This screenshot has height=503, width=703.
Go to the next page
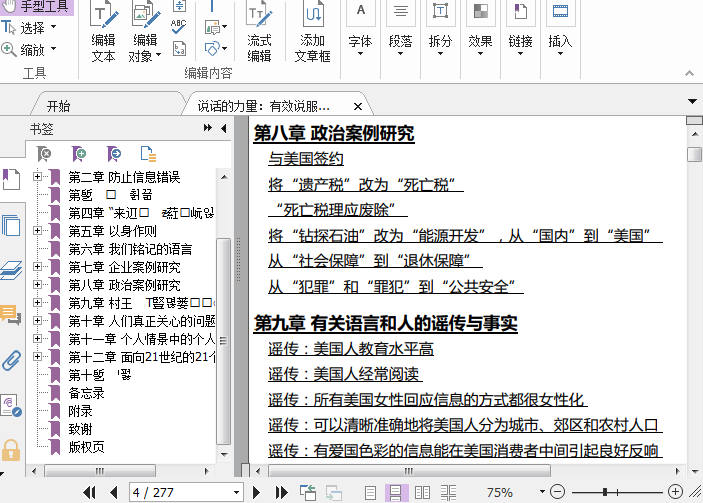click(x=256, y=493)
